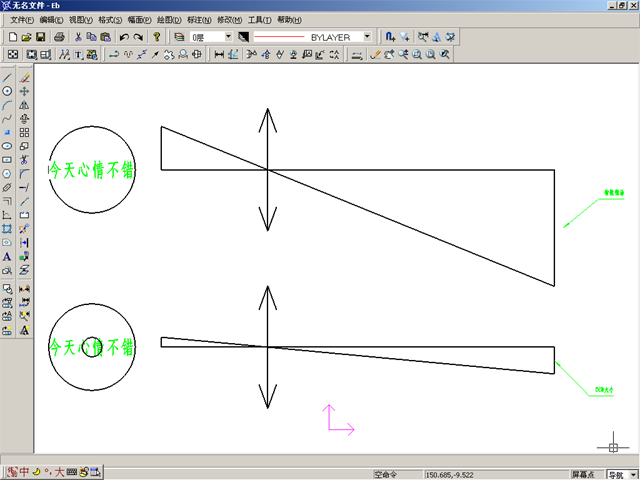Image resolution: width=640 pixels, height=480 pixels.
Task: Select the Array (four squares) tool
Action: [x=24, y=132]
